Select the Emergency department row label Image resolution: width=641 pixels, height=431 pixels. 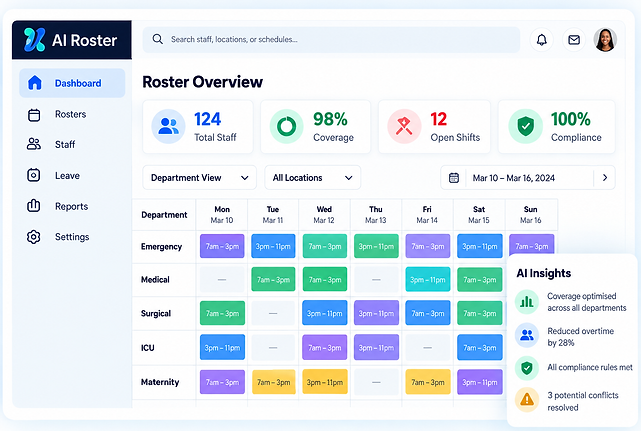[161, 247]
